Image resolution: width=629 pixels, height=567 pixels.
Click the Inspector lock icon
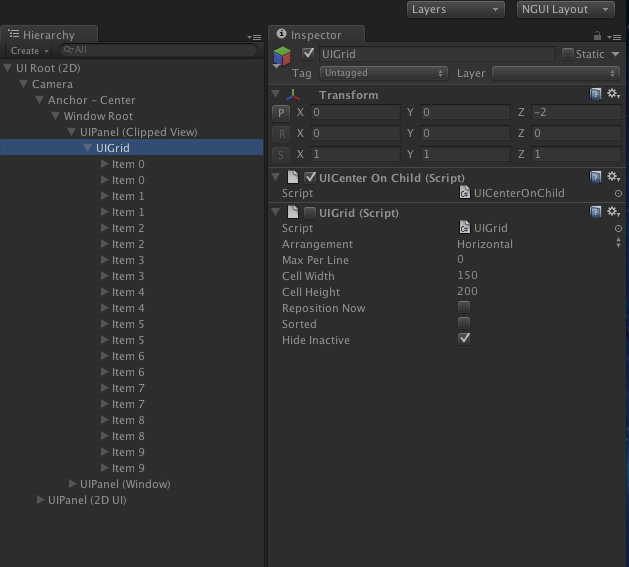pyautogui.click(x=597, y=36)
